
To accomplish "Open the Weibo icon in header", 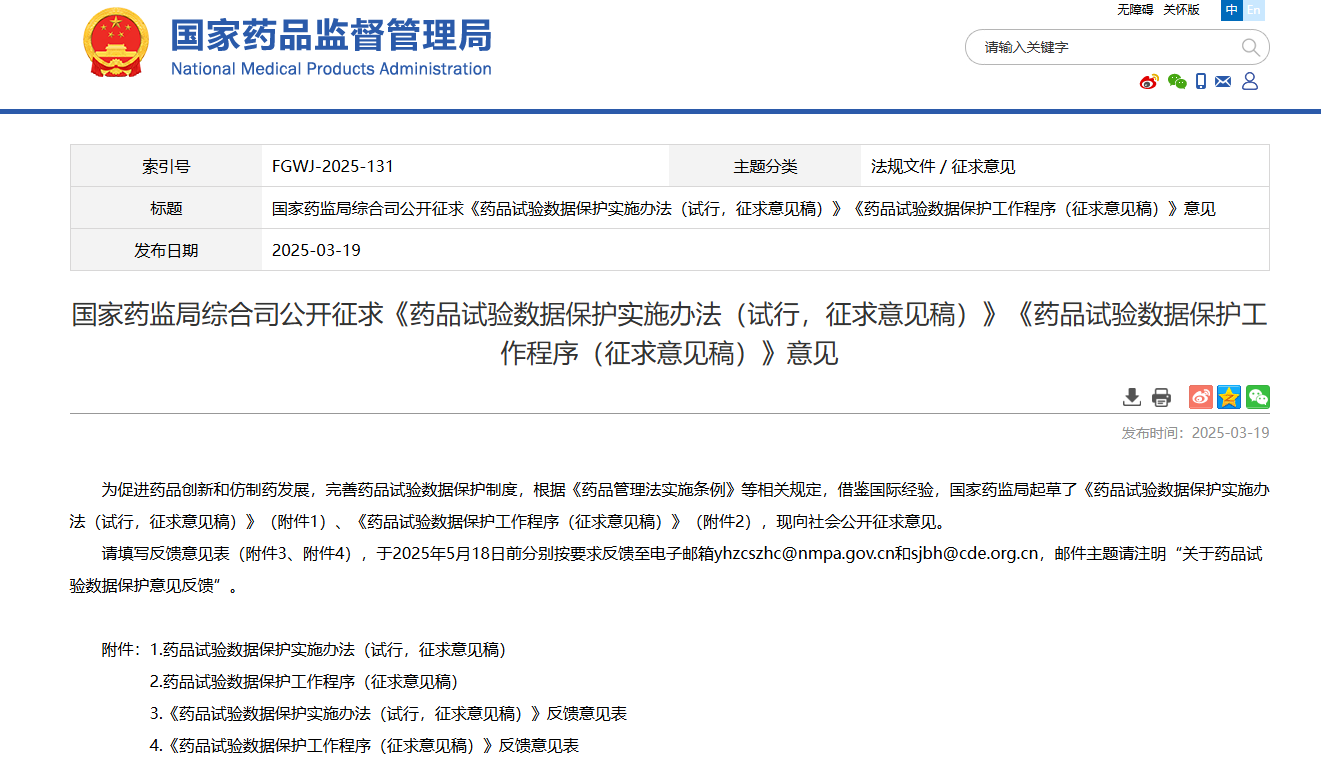I will pos(1149,82).
